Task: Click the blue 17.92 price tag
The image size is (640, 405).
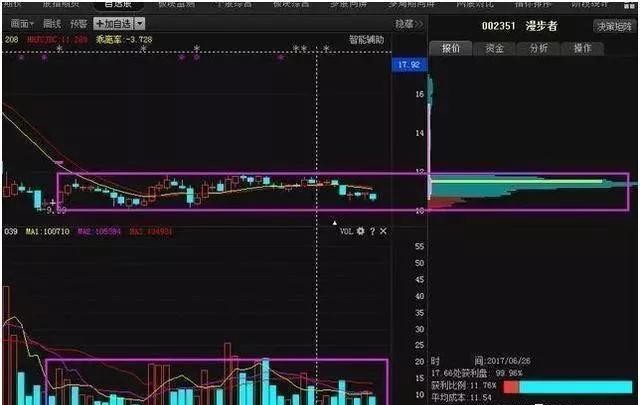Action: 409,65
